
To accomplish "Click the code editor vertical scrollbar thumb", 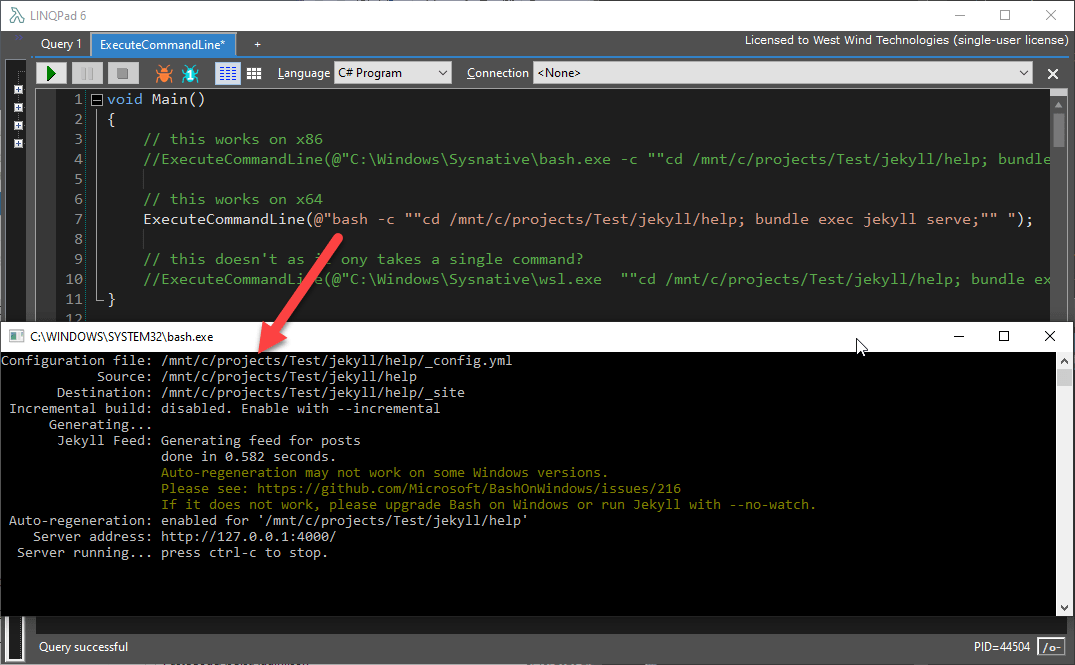I will click(1059, 130).
